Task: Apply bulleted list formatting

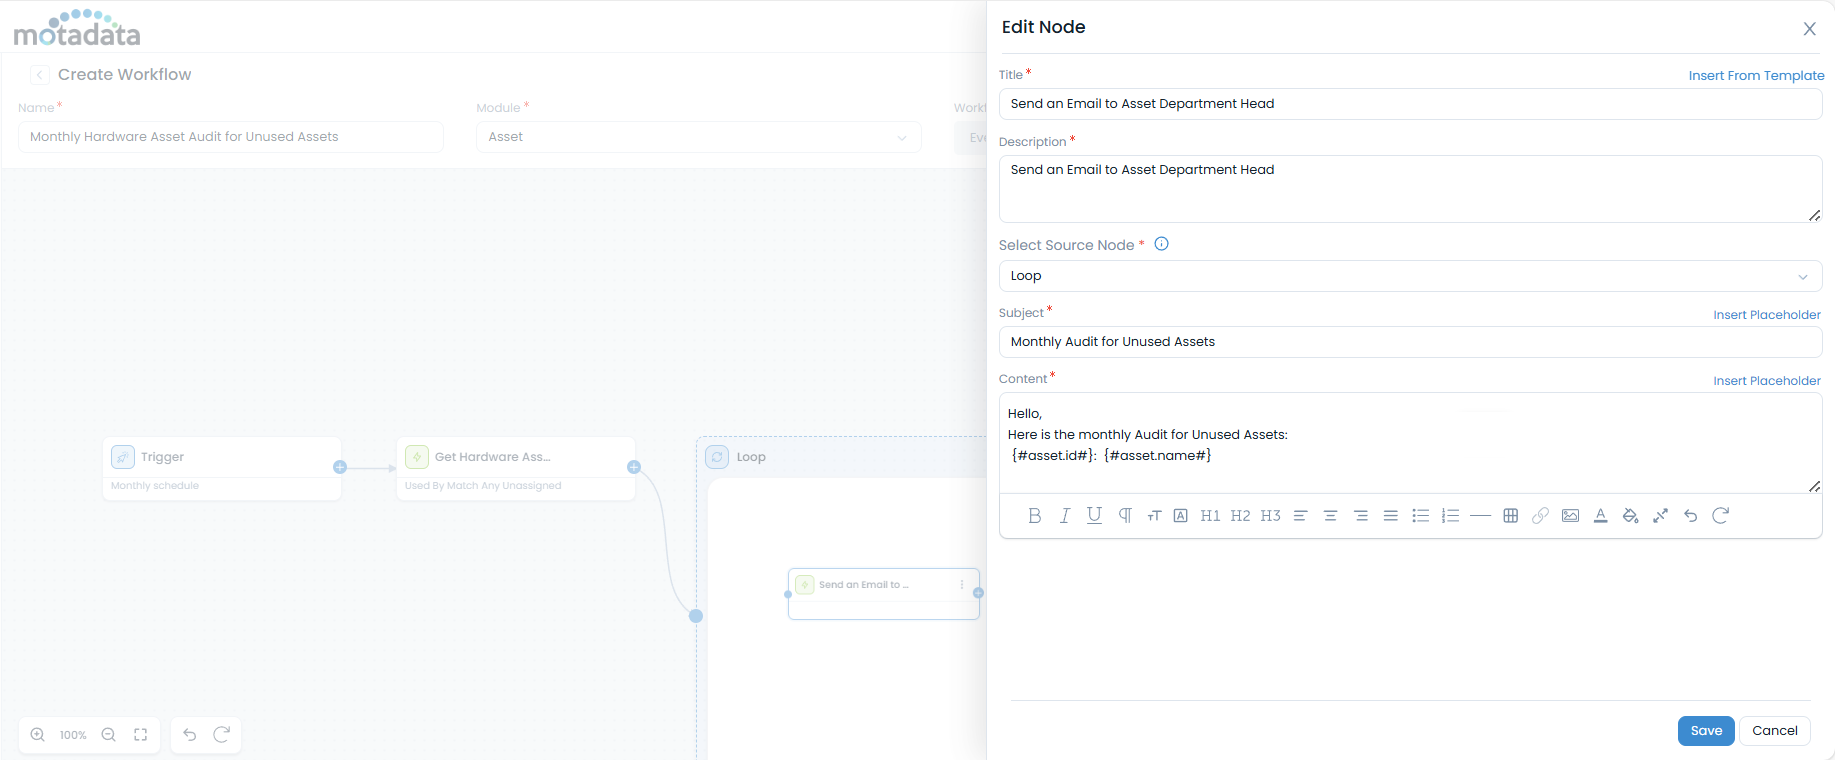Action: pos(1420,516)
